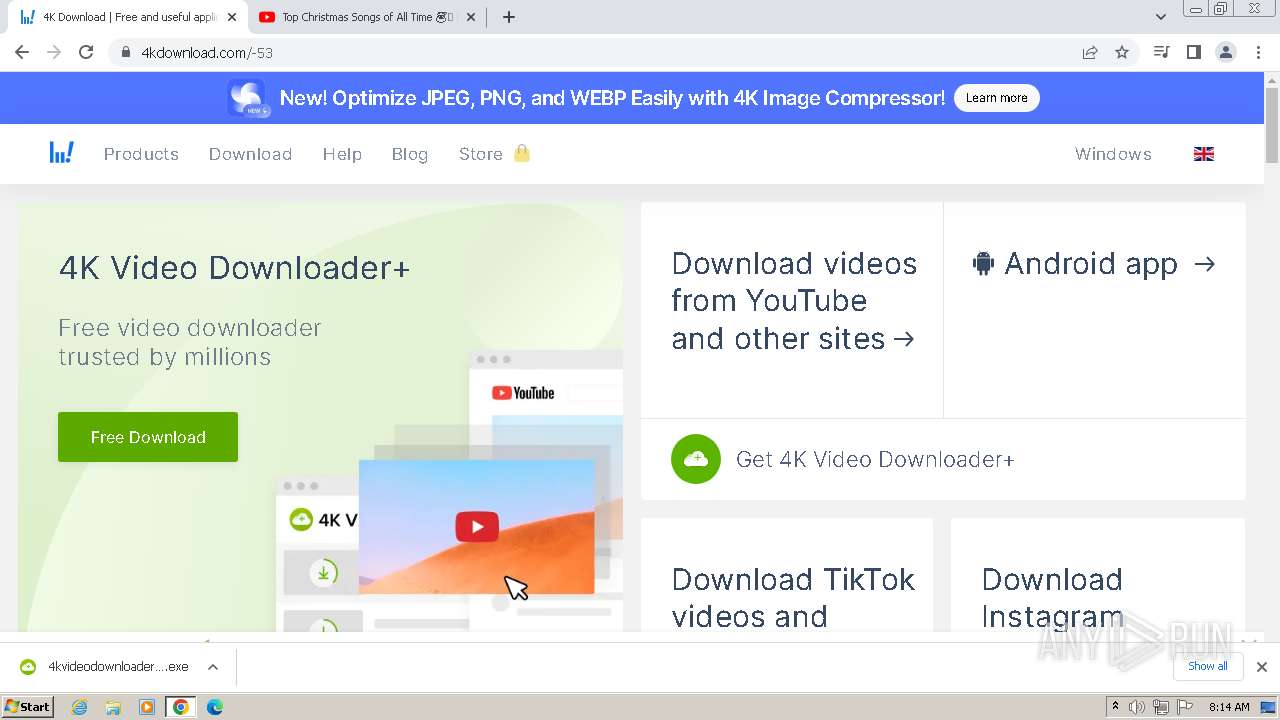Open the Android app link
1280x720 pixels.
1095,264
